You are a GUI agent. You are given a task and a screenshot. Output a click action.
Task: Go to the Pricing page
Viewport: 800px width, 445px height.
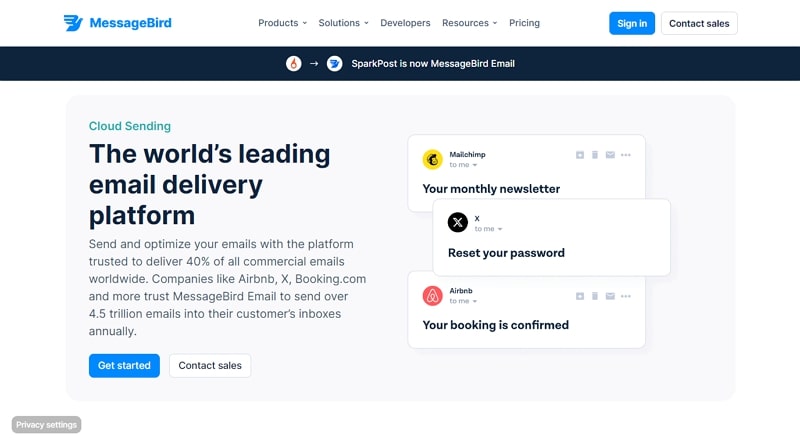point(524,23)
